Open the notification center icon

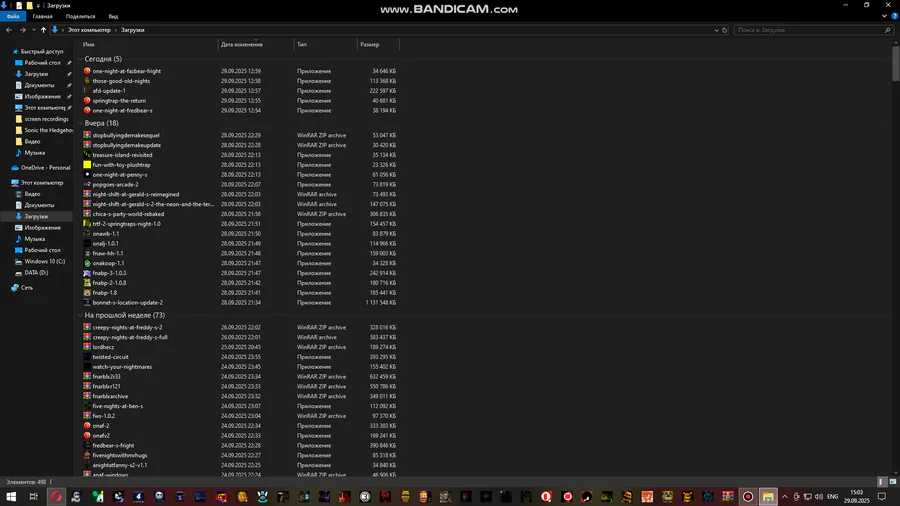(x=882, y=497)
